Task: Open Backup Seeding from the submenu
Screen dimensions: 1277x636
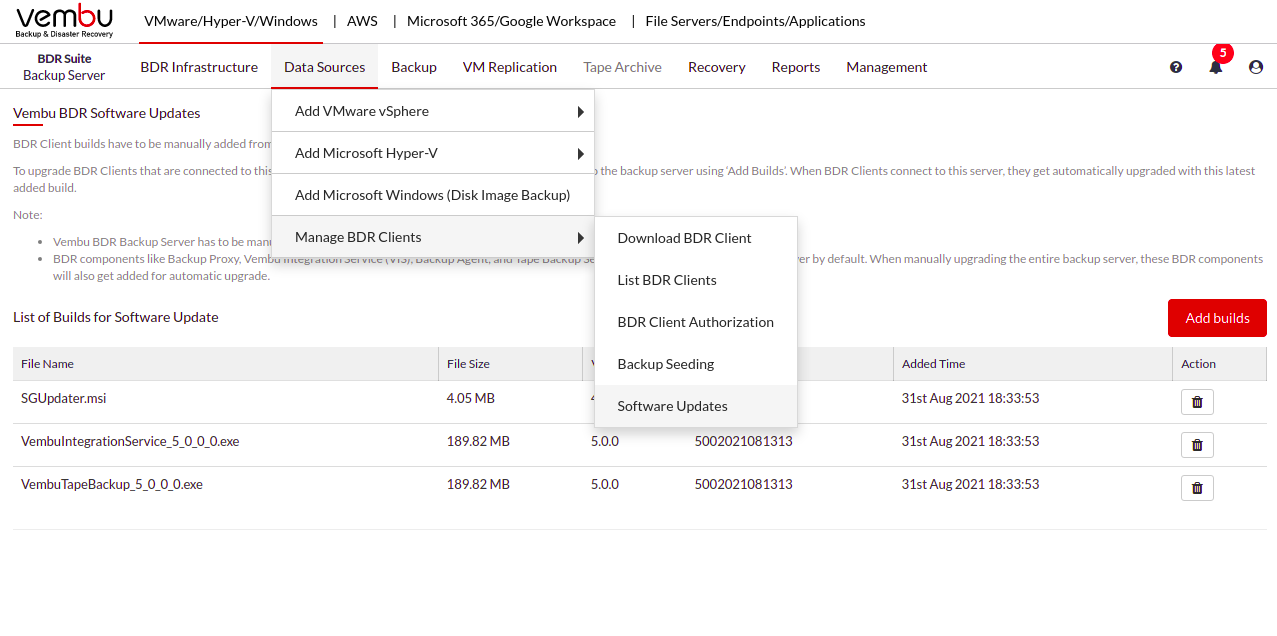Action: [x=665, y=364]
